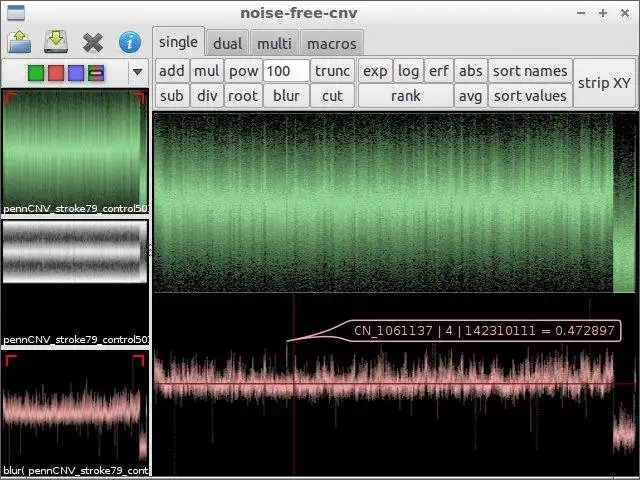Click the cut button

pyautogui.click(x=332, y=96)
